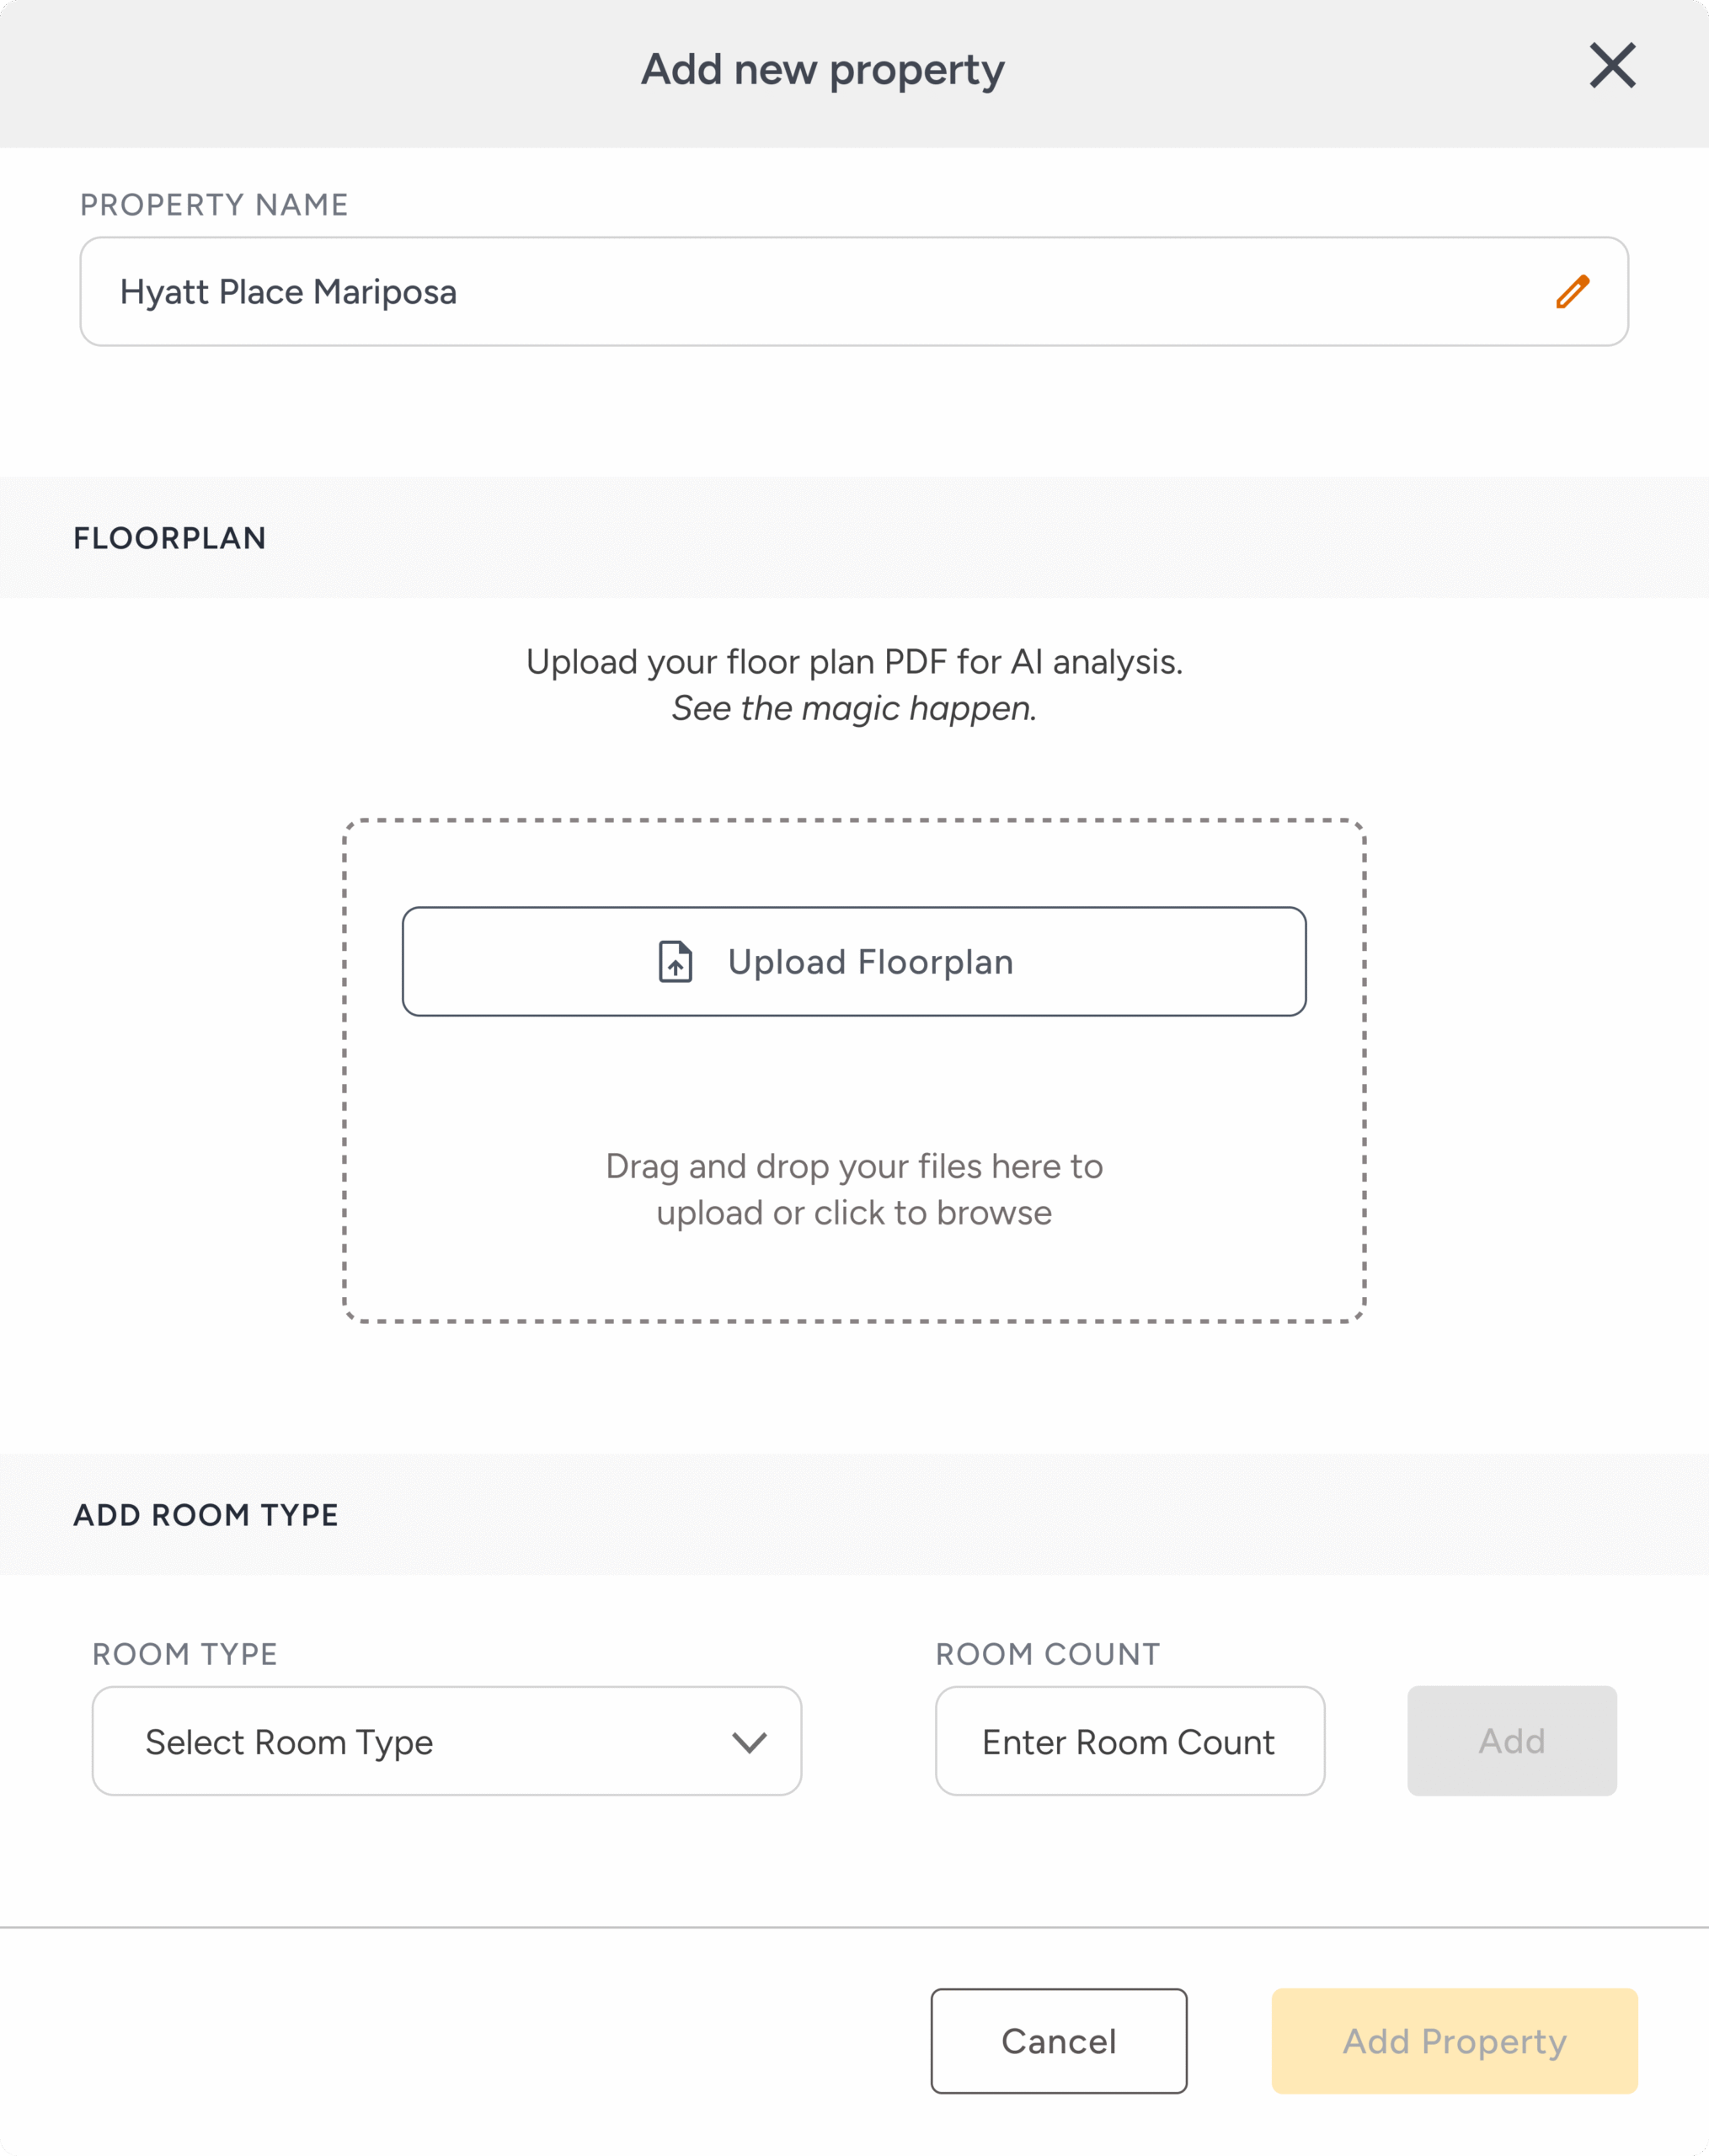Click the PROPERTY NAME label
This screenshot has height=2156, width=1709.
click(214, 205)
